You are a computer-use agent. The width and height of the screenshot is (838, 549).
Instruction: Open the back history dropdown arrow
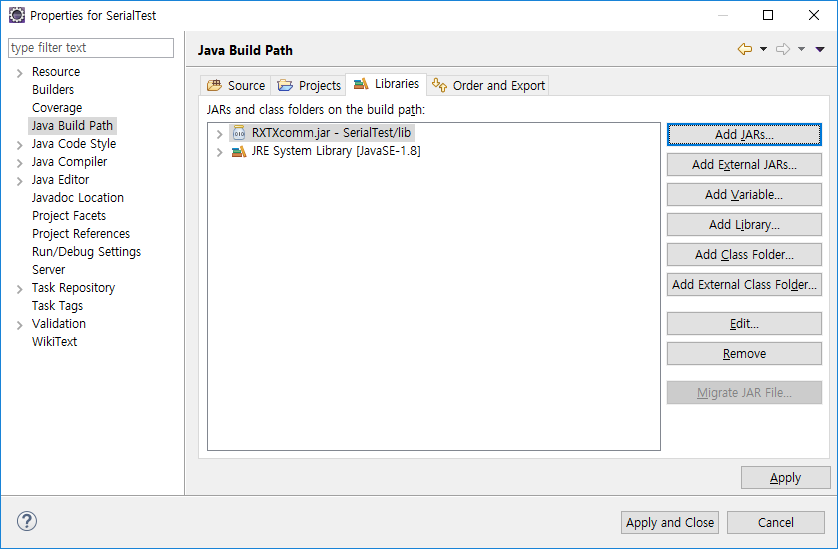point(763,49)
